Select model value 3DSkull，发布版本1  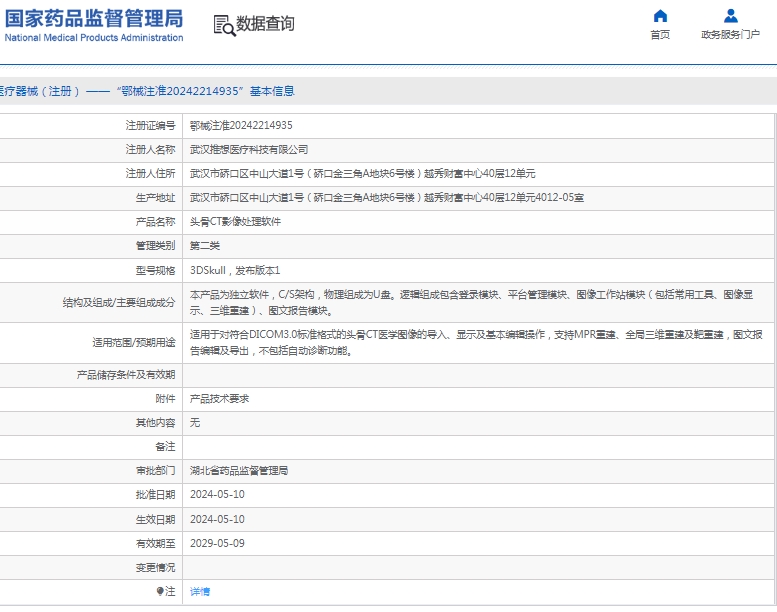[x=235, y=271]
